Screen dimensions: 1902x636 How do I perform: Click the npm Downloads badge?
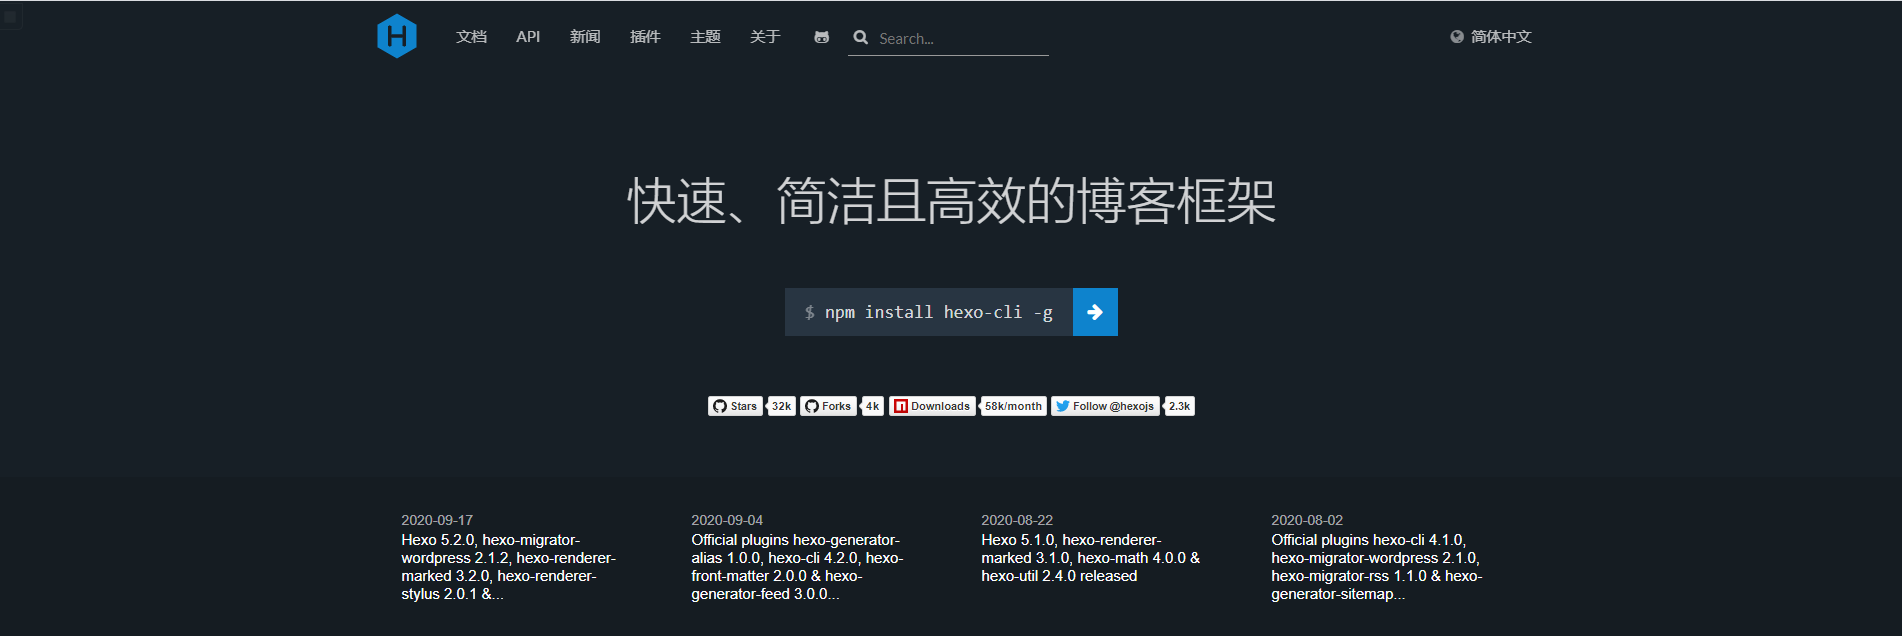(x=932, y=406)
